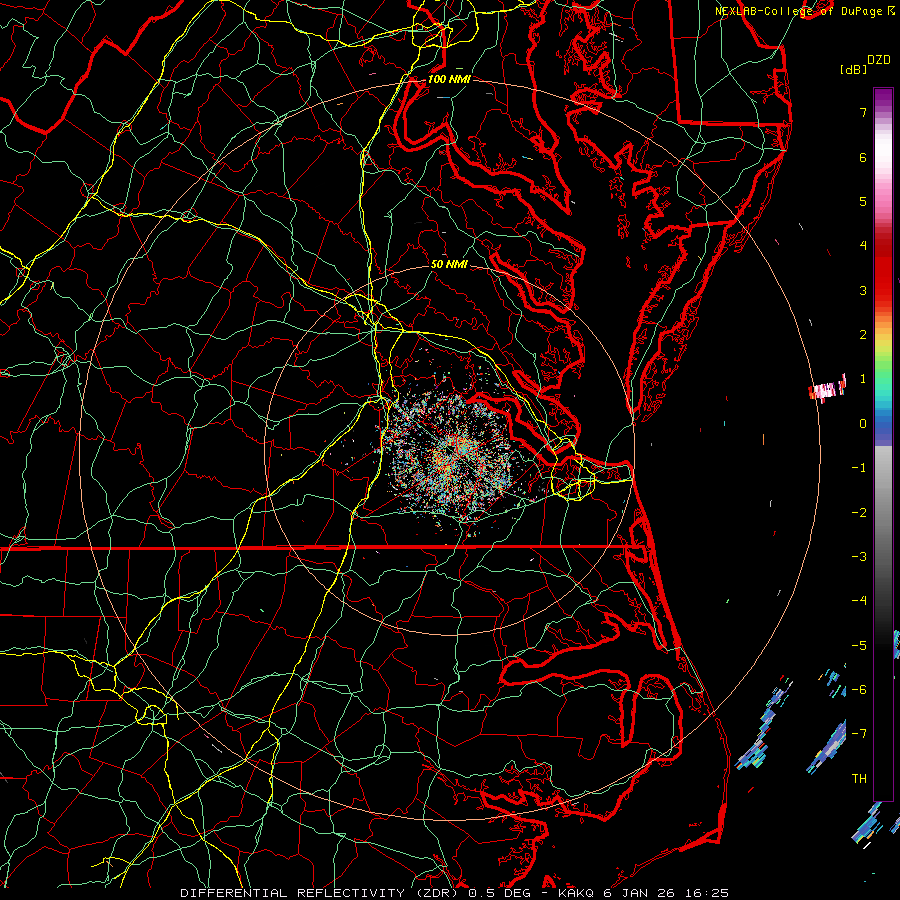Click the color scale value -4

click(x=859, y=600)
